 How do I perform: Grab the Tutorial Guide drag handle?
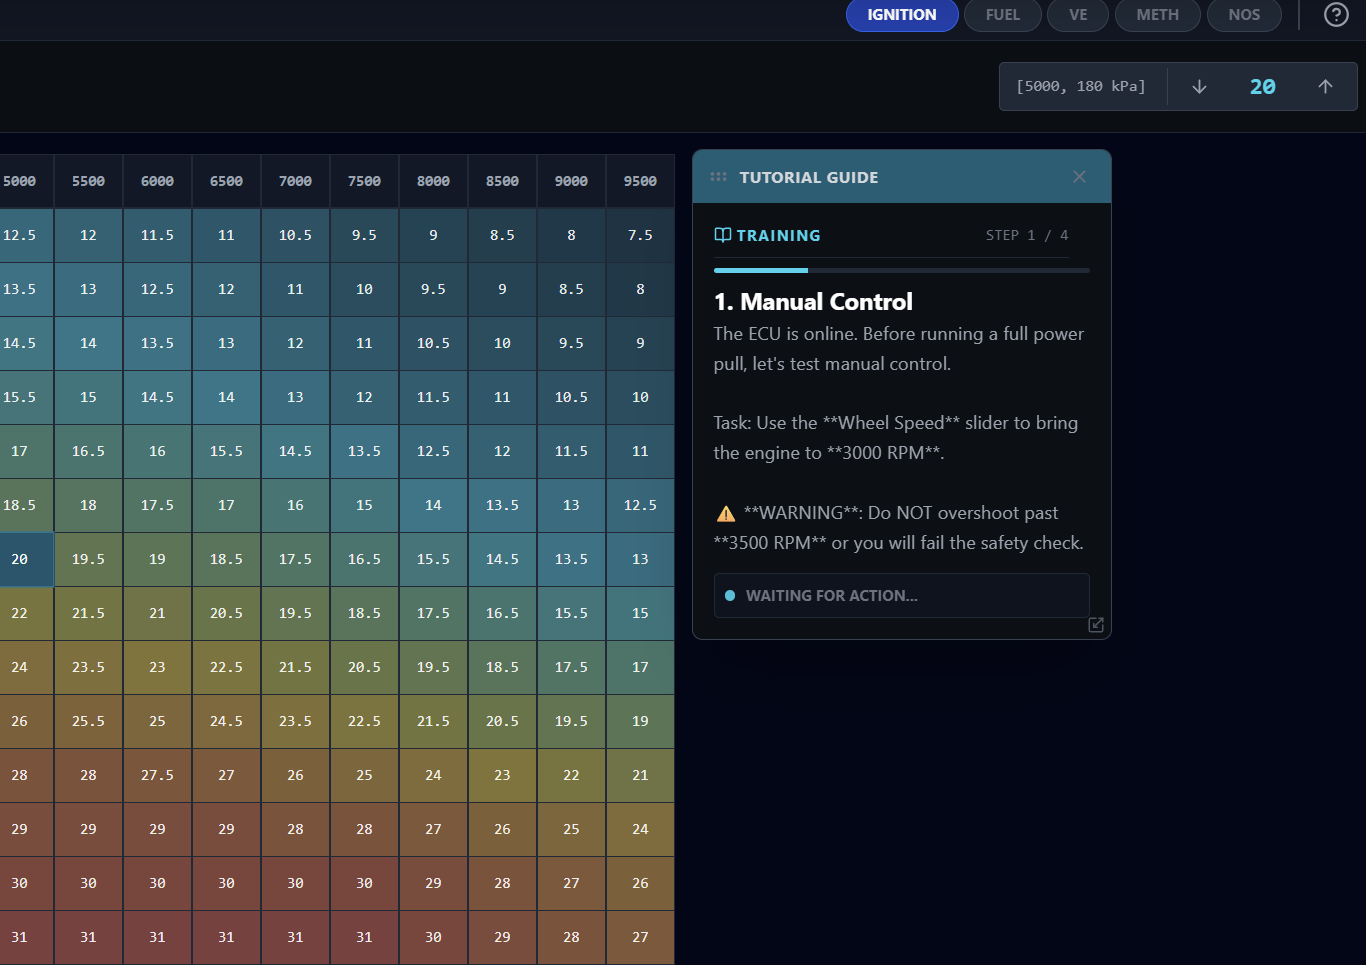tap(718, 177)
